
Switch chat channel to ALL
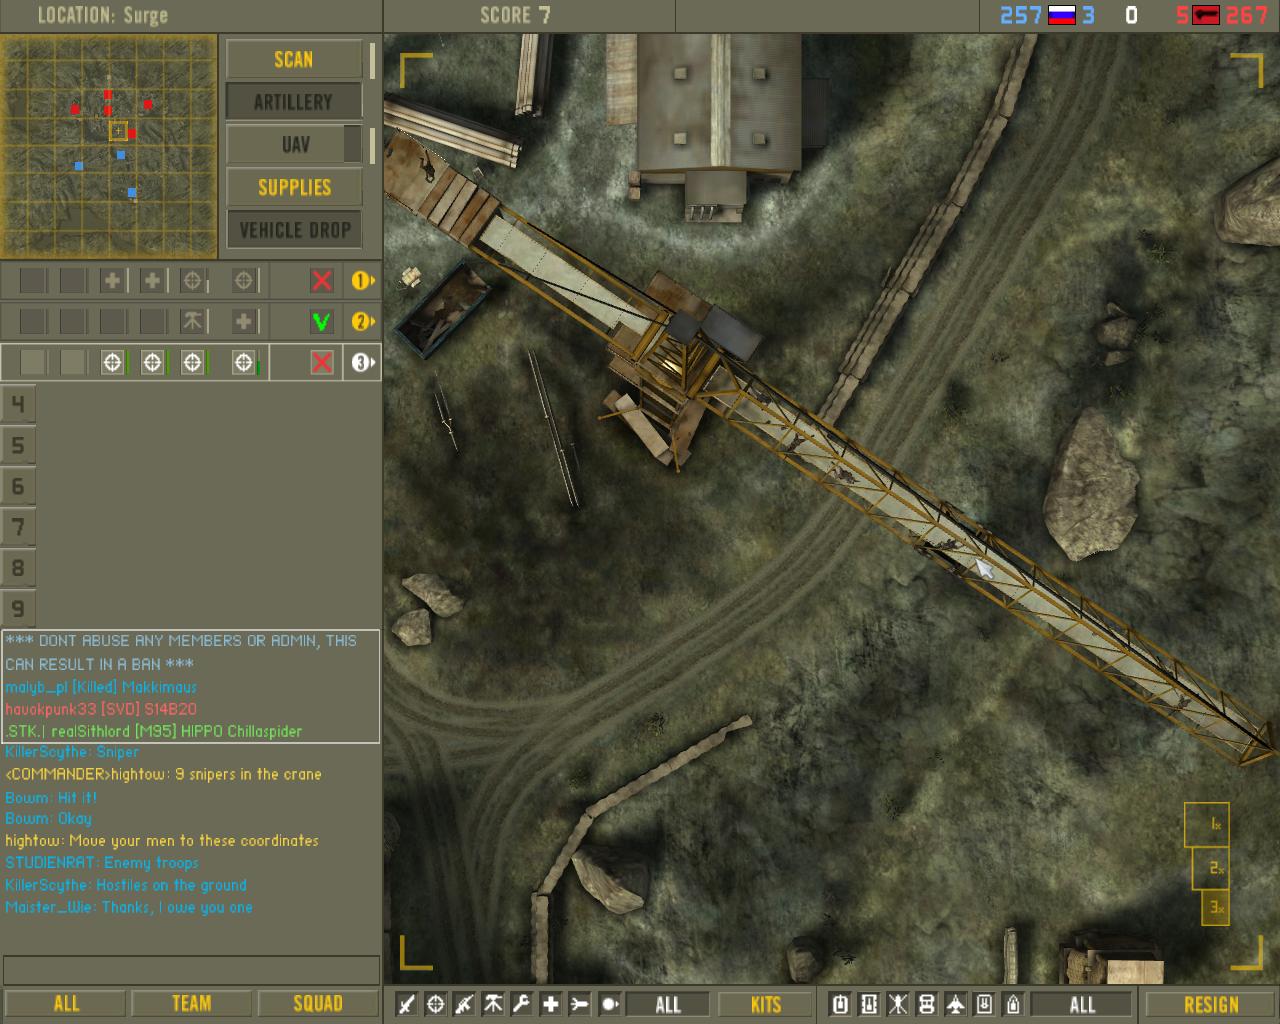click(x=65, y=1004)
